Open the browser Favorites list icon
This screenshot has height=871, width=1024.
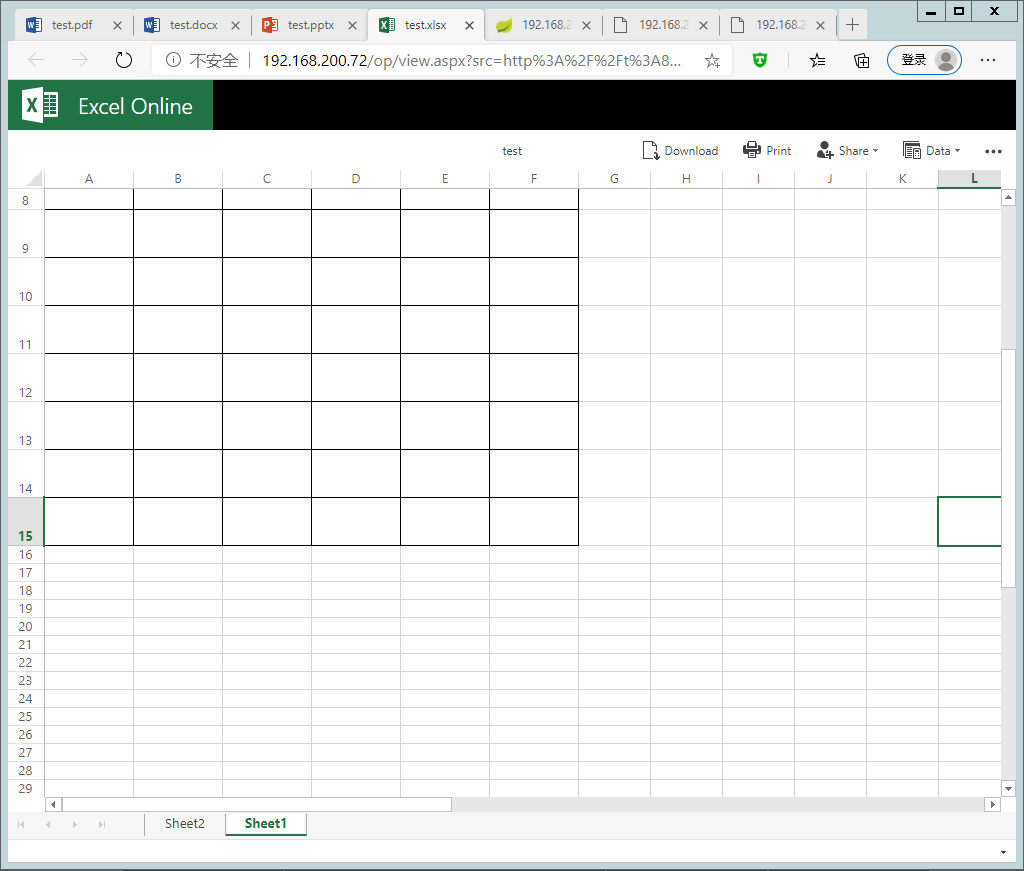coord(817,61)
